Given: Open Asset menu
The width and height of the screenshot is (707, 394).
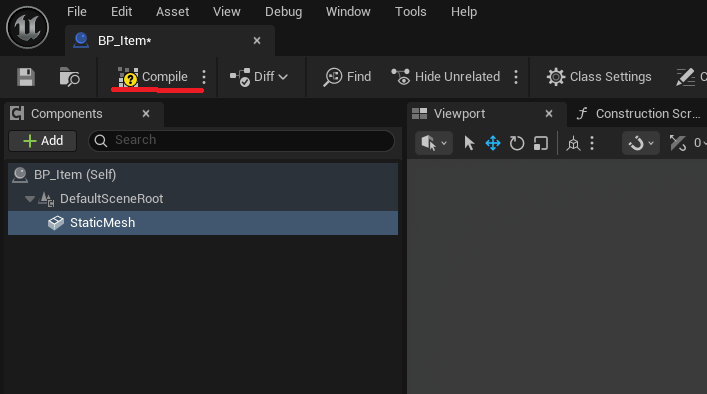Looking at the screenshot, I should point(172,12).
